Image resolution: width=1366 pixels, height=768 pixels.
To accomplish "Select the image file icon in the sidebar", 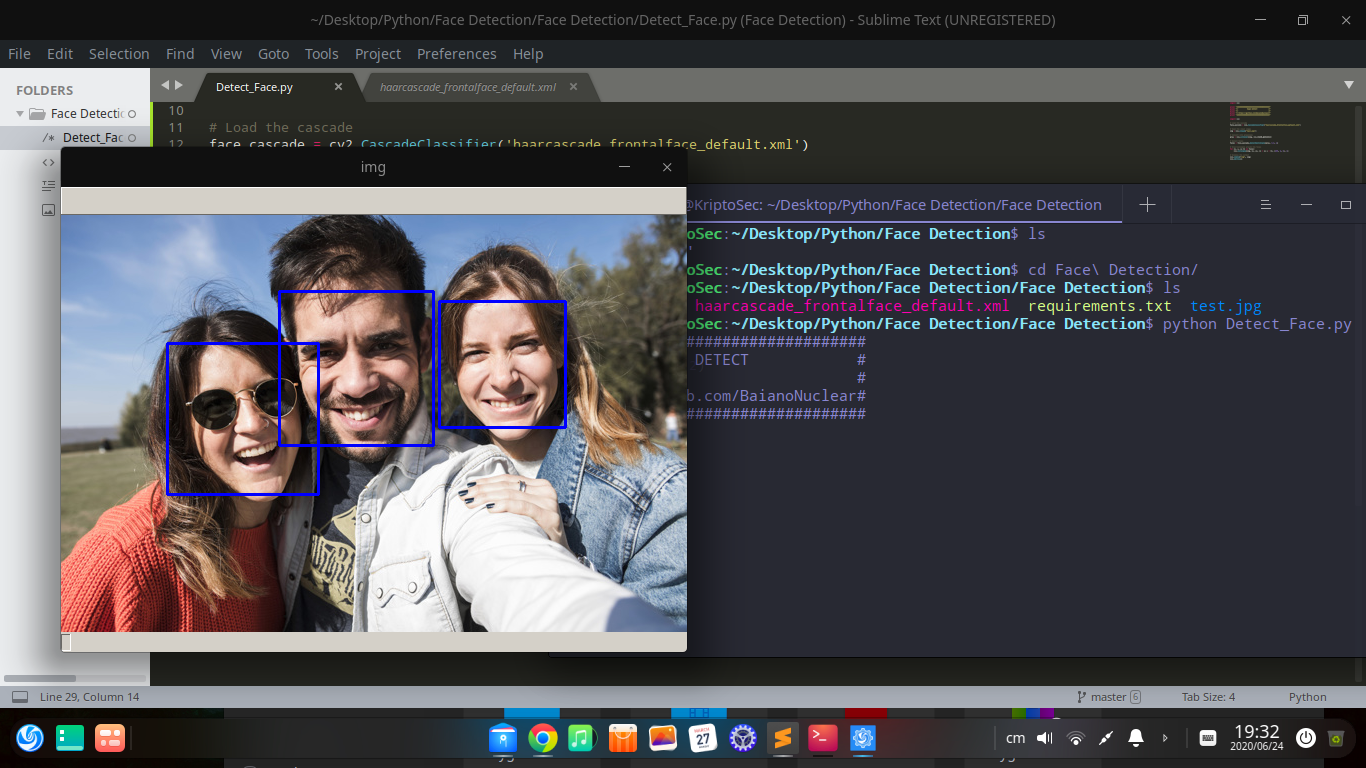I will pos(48,210).
